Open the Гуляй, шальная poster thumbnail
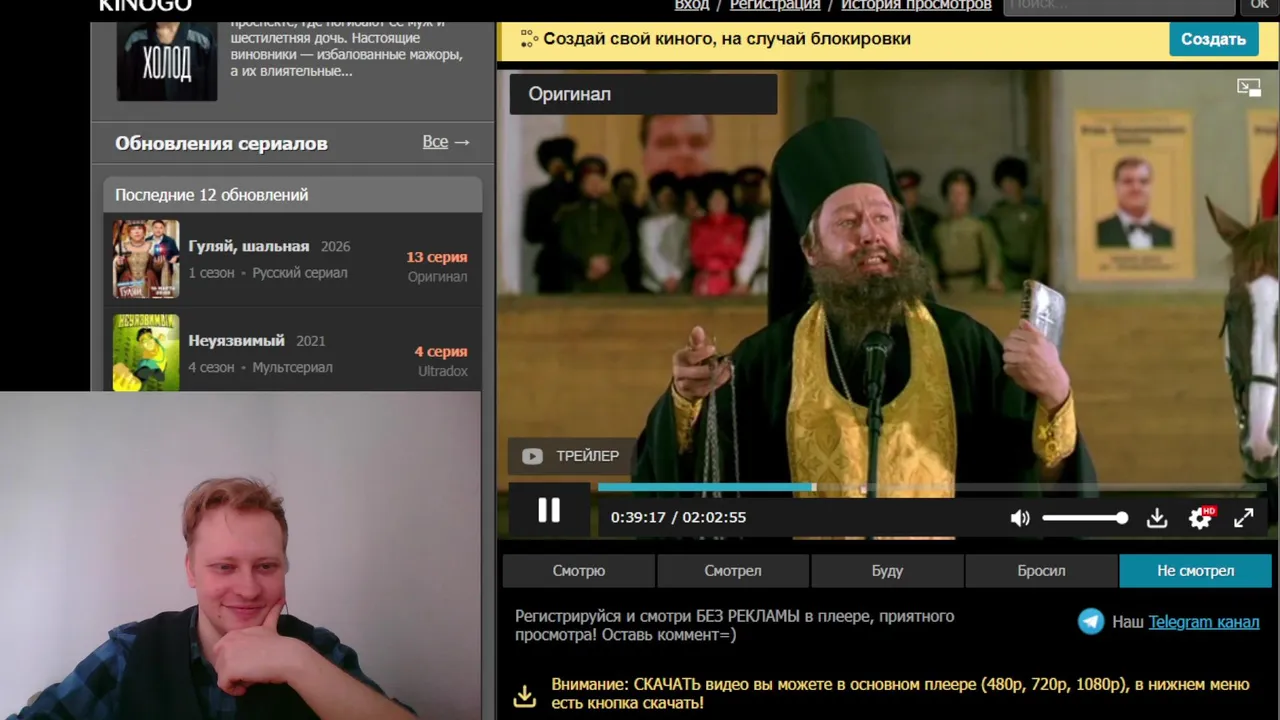 point(146,259)
